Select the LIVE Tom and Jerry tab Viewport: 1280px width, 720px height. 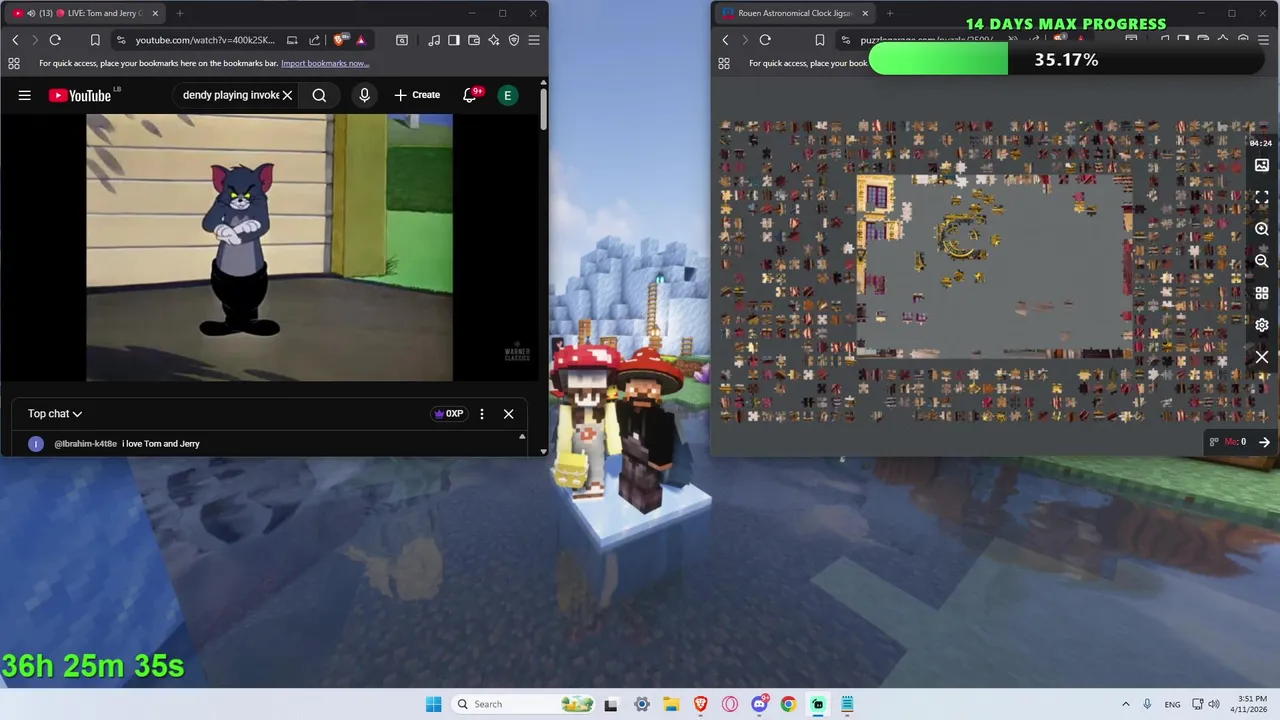point(87,13)
